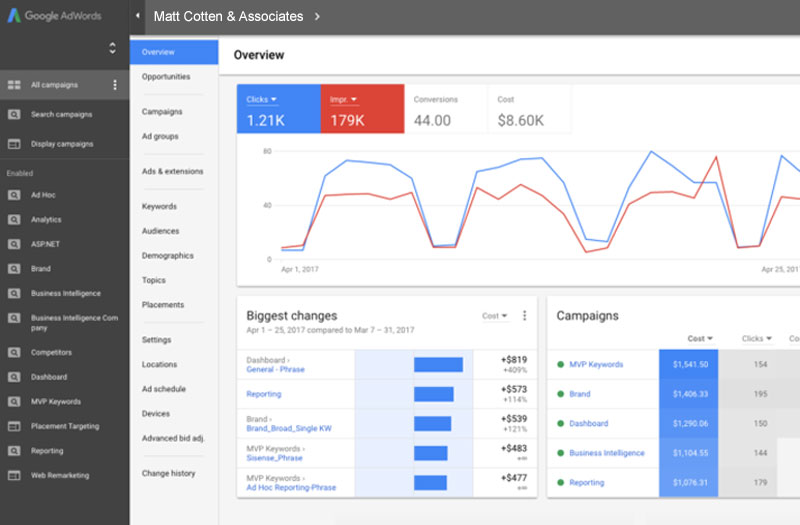Select Topics in navigation
This screenshot has width=800, height=525.
click(154, 280)
